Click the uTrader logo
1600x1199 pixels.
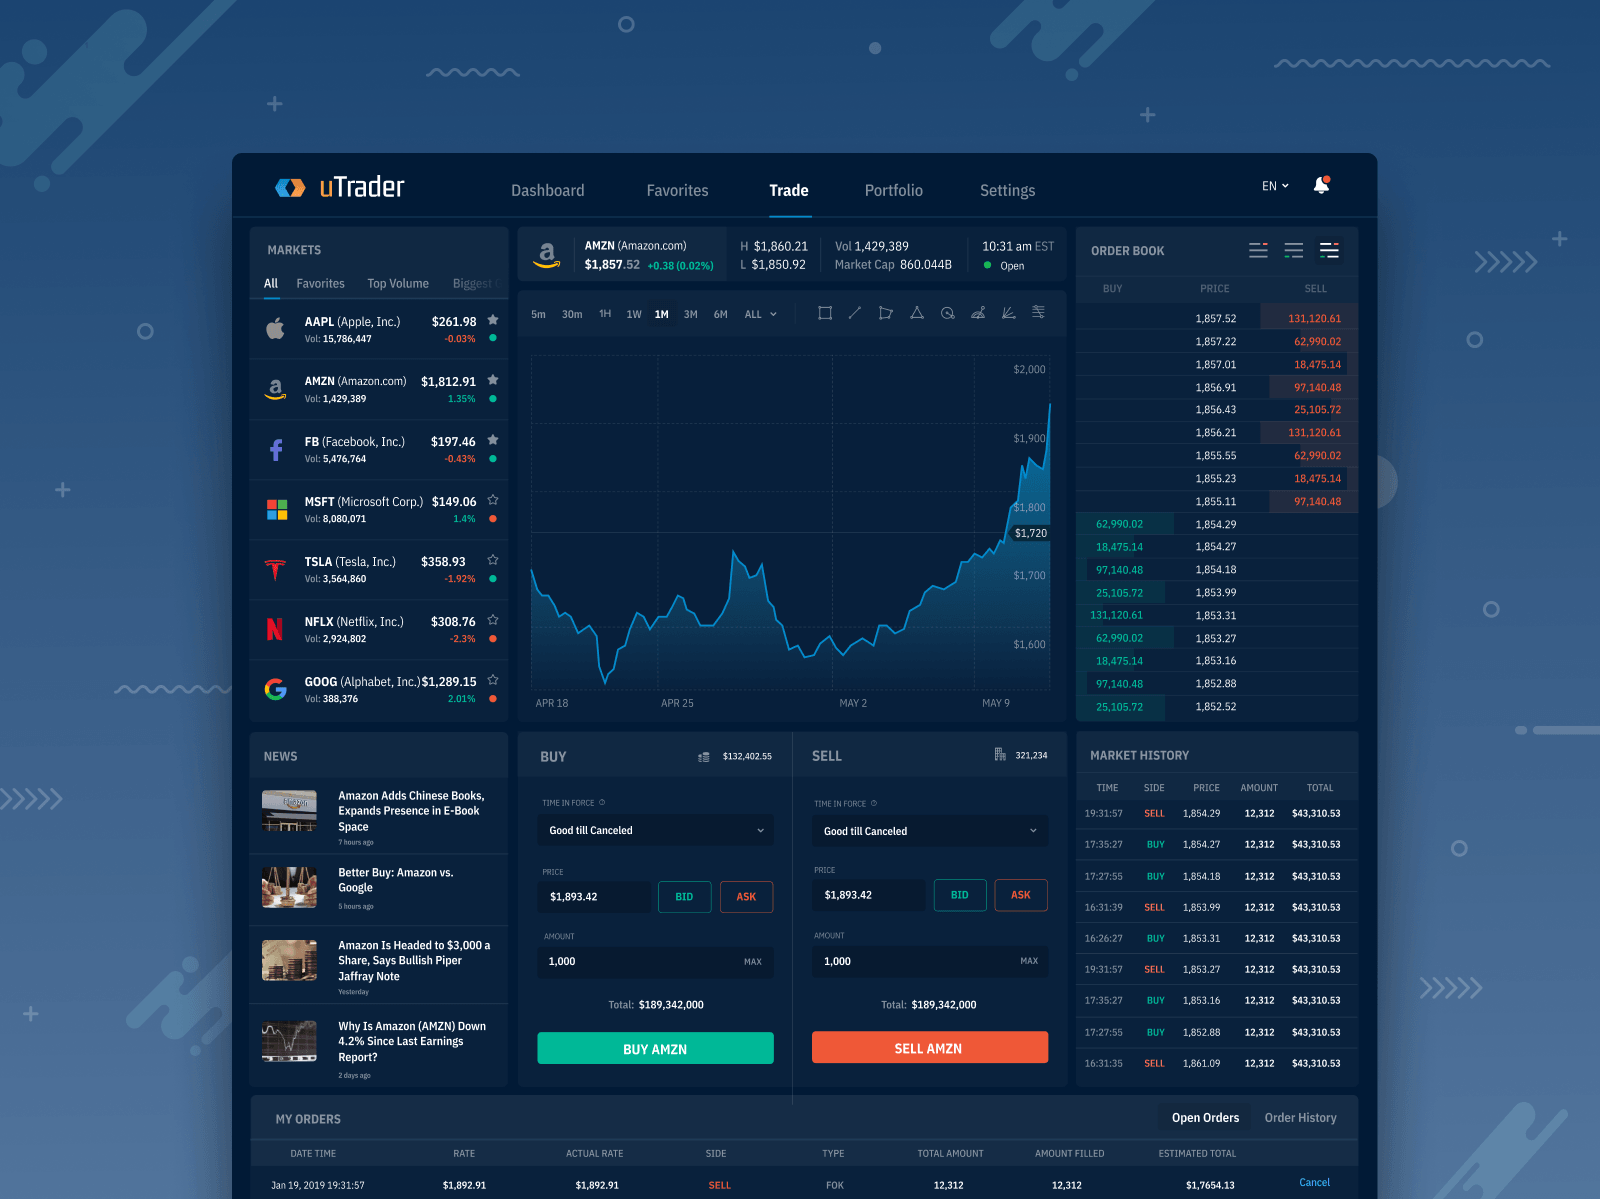(340, 187)
